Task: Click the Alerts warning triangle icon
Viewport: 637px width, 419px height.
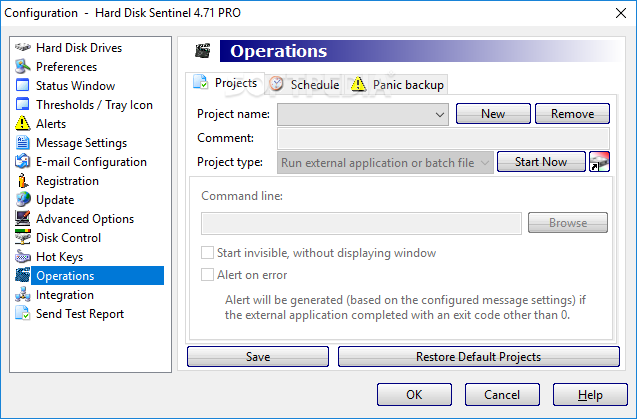Action: pos(23,124)
